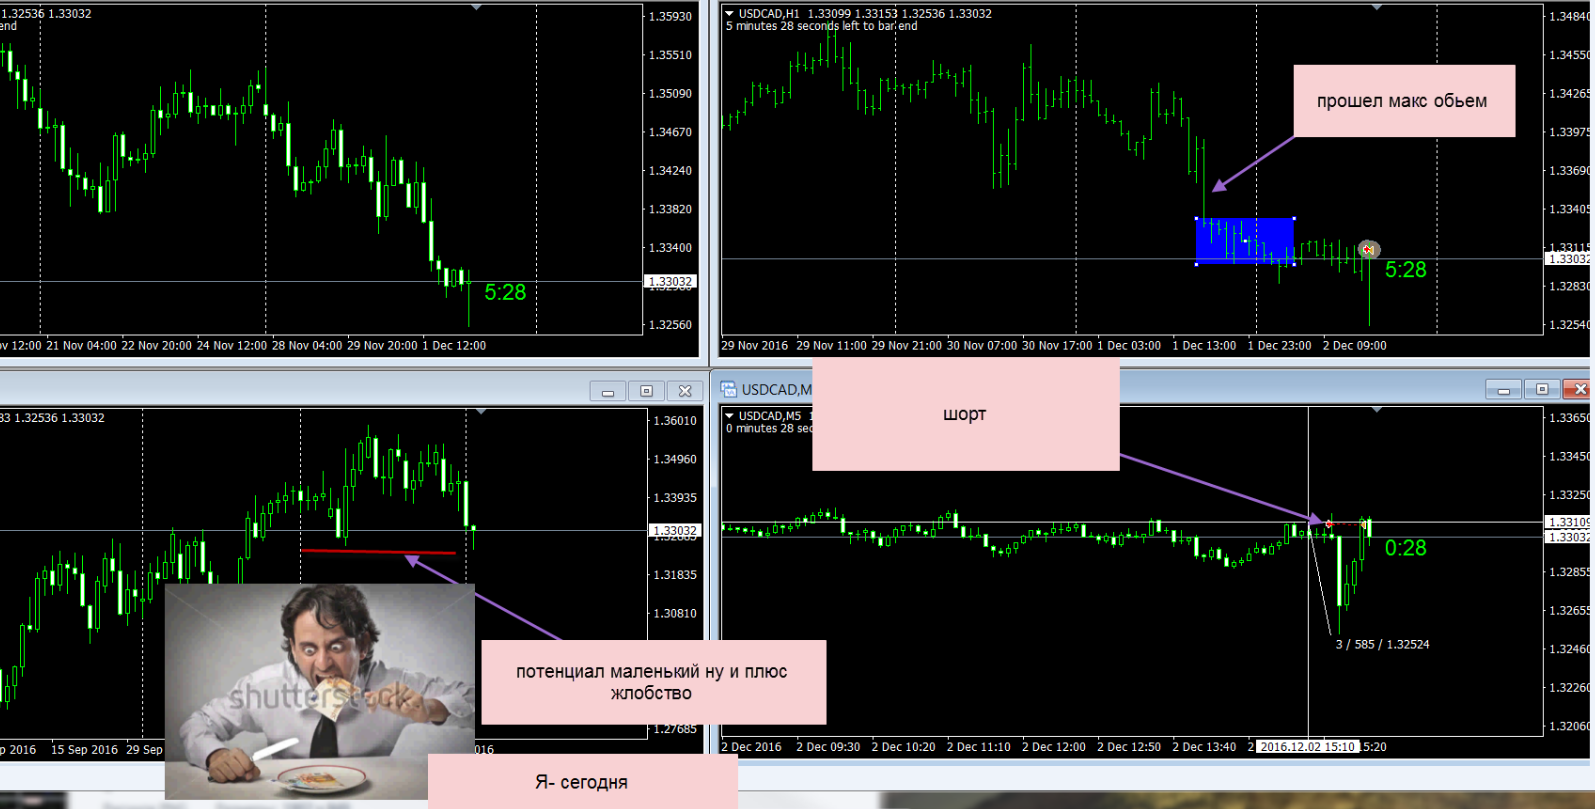Click the 1.33032 price label on top-left chart
Image resolution: width=1595 pixels, height=809 pixels.
point(670,282)
